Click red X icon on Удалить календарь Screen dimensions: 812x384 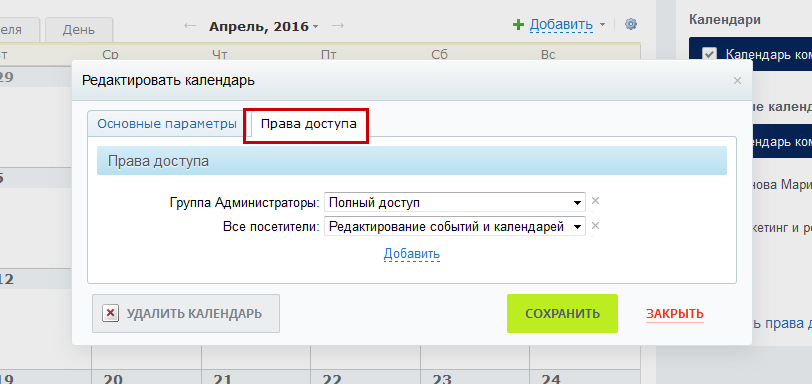(110, 314)
